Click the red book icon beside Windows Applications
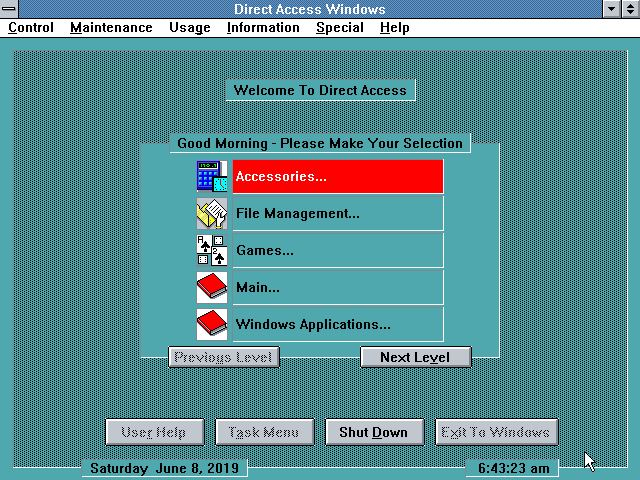Screen dimensions: 640x480 click(x=212, y=324)
